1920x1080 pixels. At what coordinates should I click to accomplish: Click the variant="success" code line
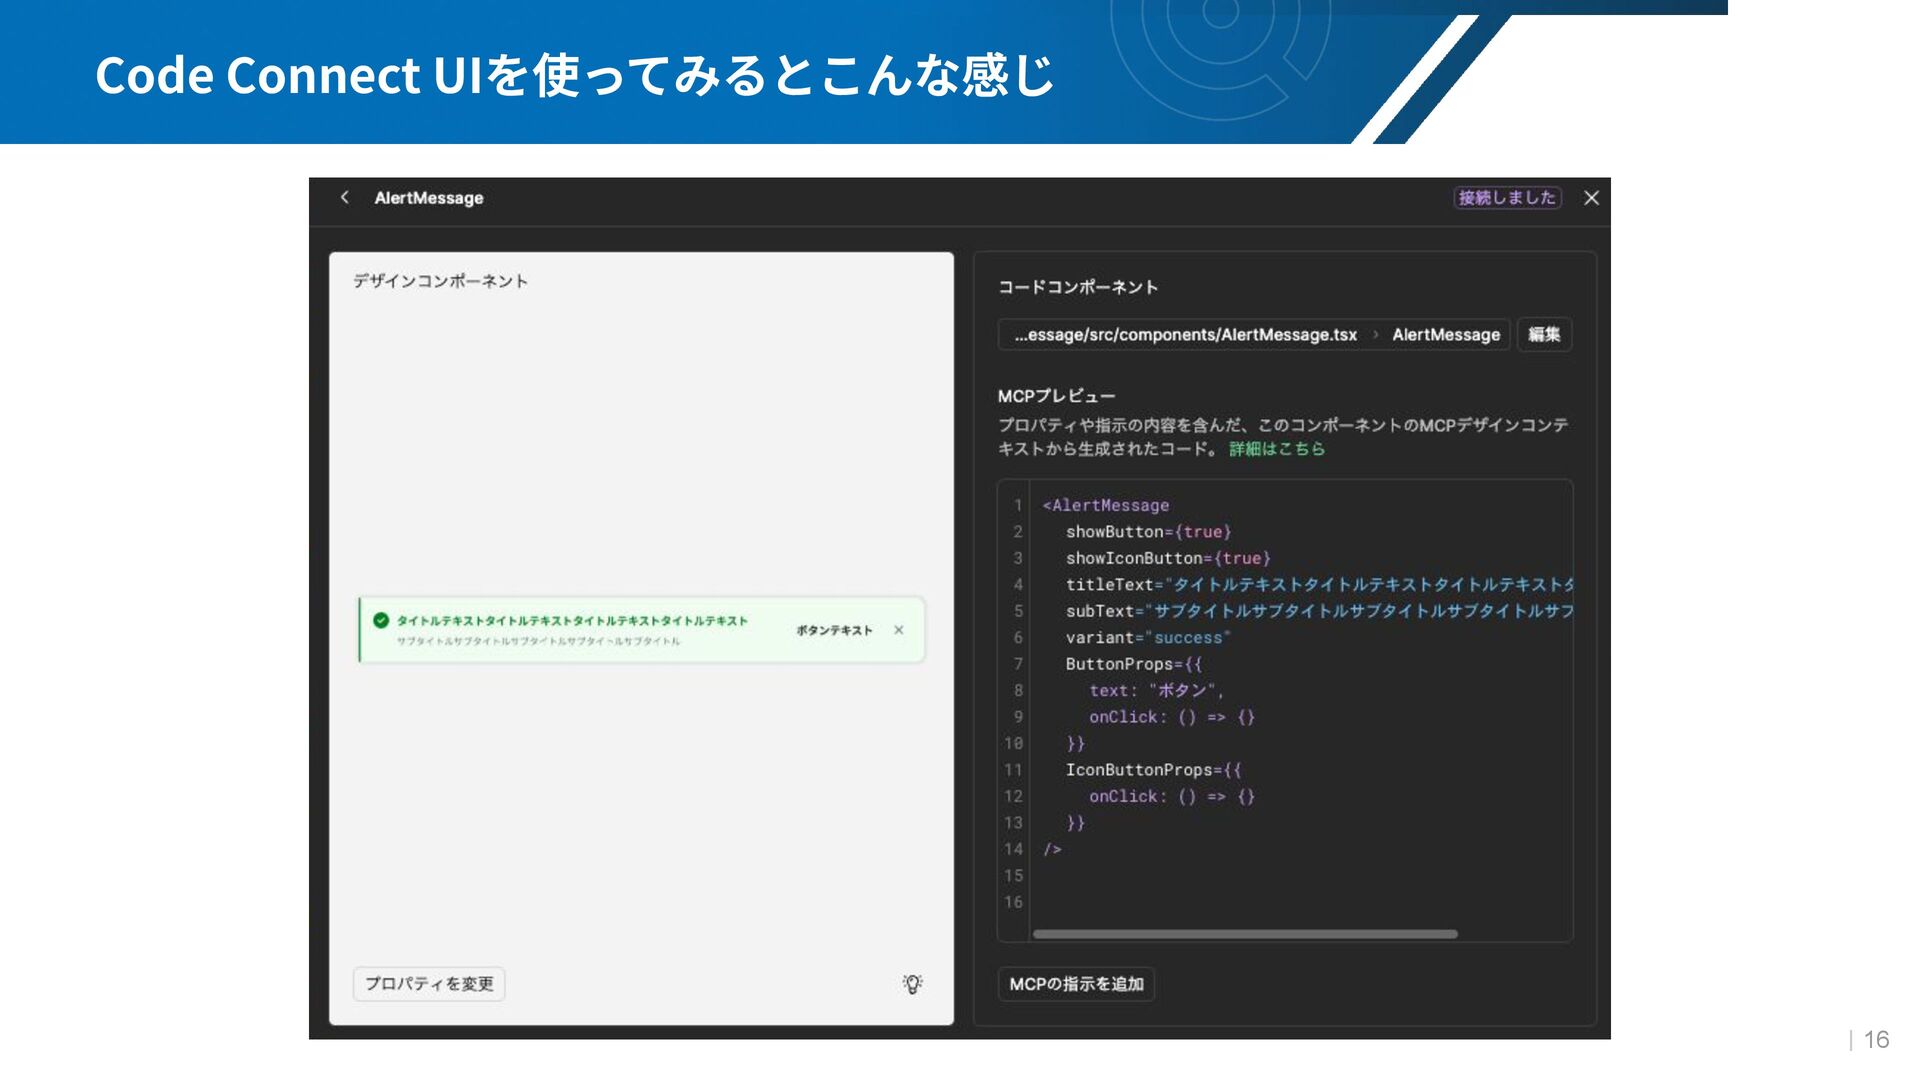point(1148,638)
